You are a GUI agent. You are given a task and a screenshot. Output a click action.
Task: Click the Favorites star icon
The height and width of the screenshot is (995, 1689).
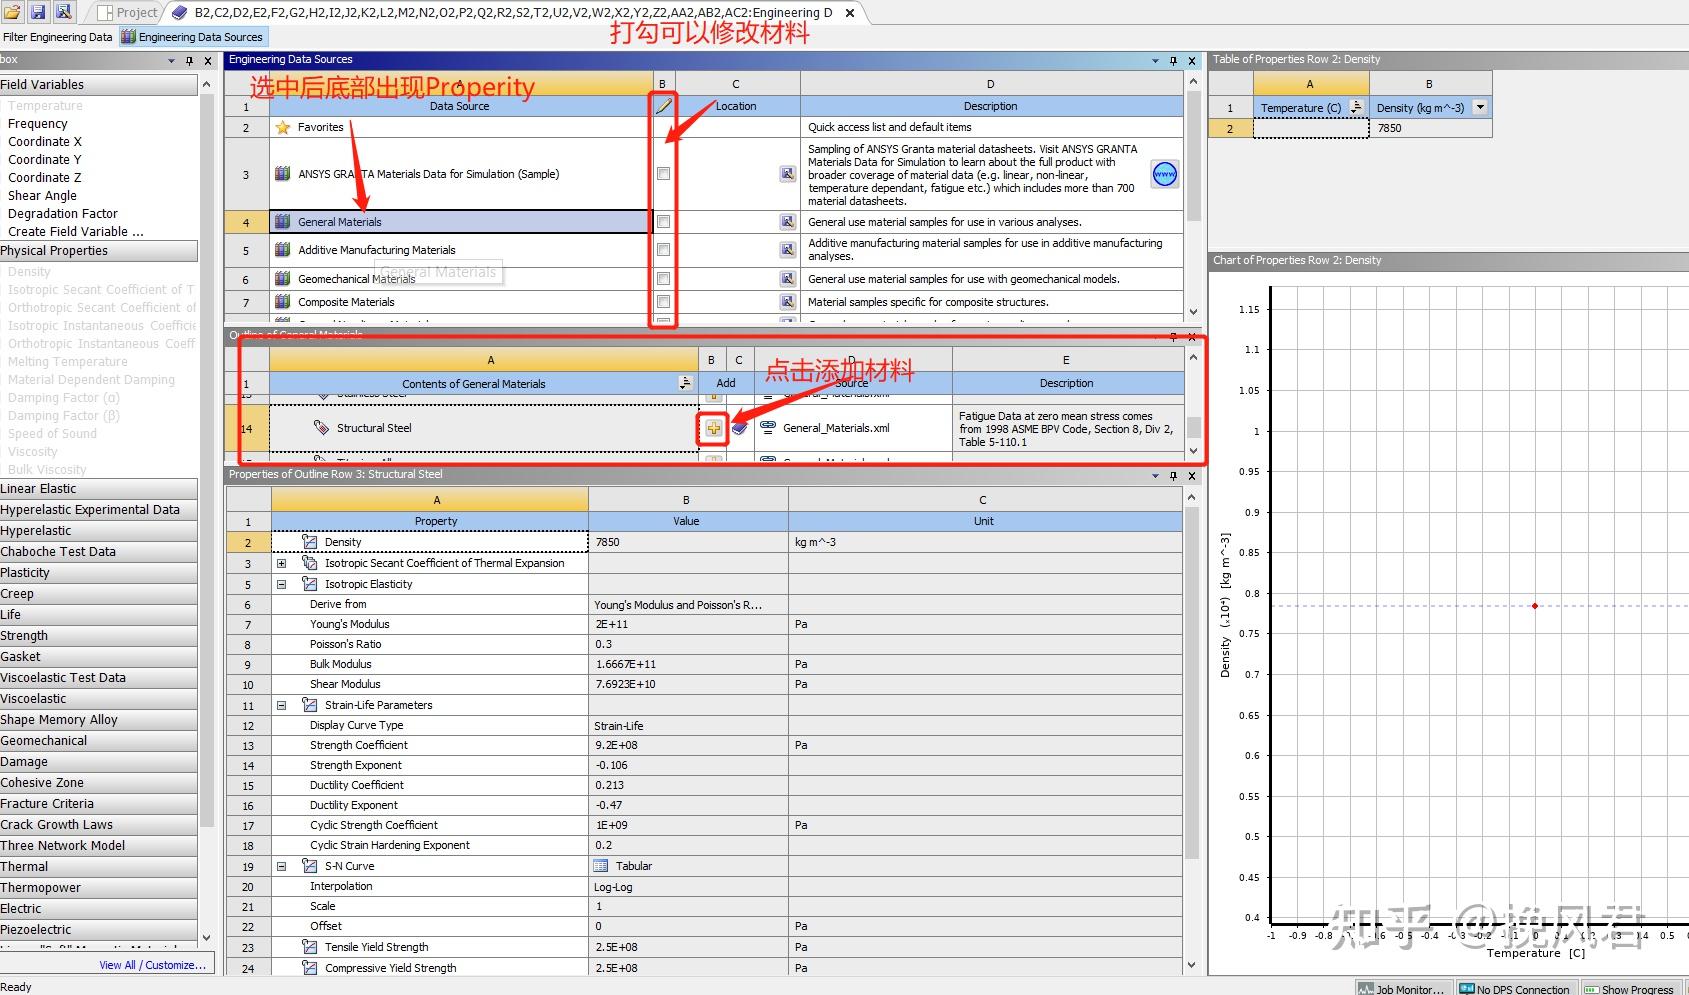(283, 127)
